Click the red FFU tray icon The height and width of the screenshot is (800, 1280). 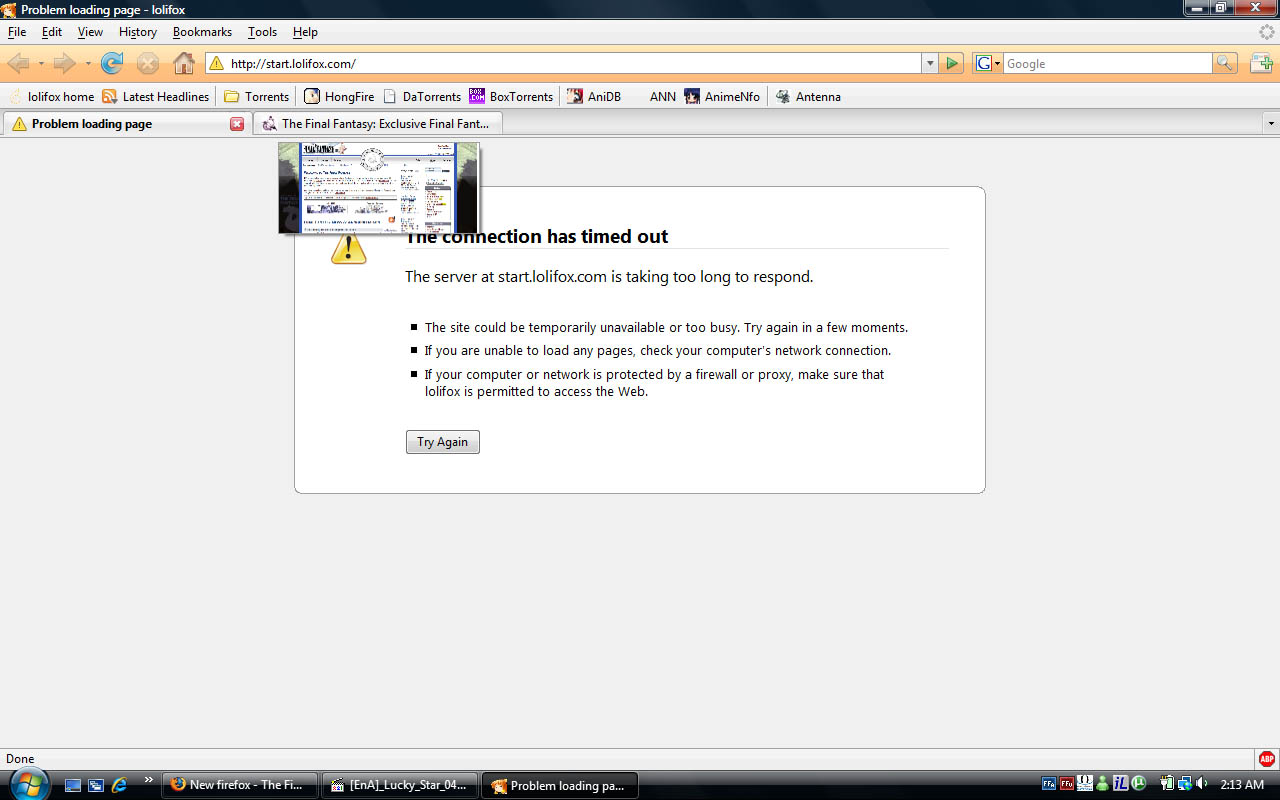(x=1067, y=784)
